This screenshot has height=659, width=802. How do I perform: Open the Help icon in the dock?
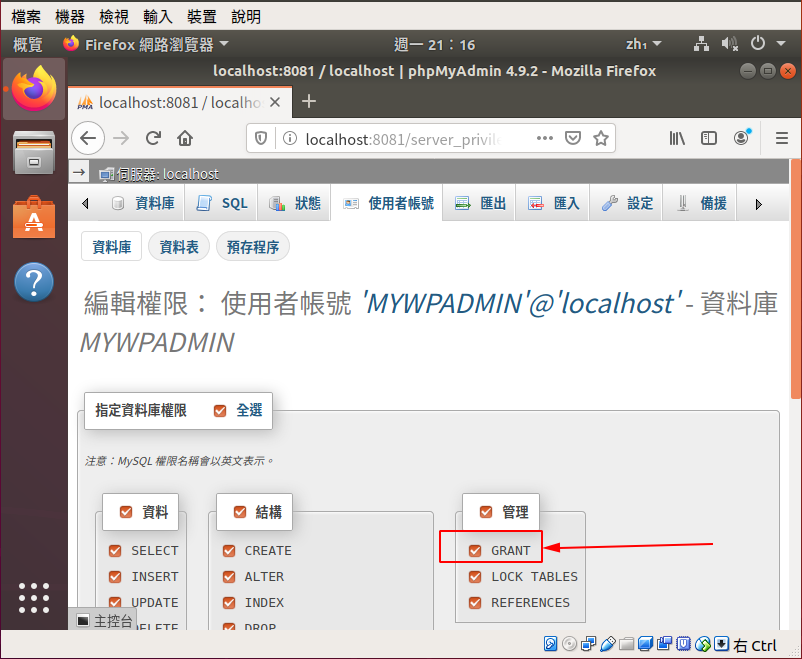[34, 281]
